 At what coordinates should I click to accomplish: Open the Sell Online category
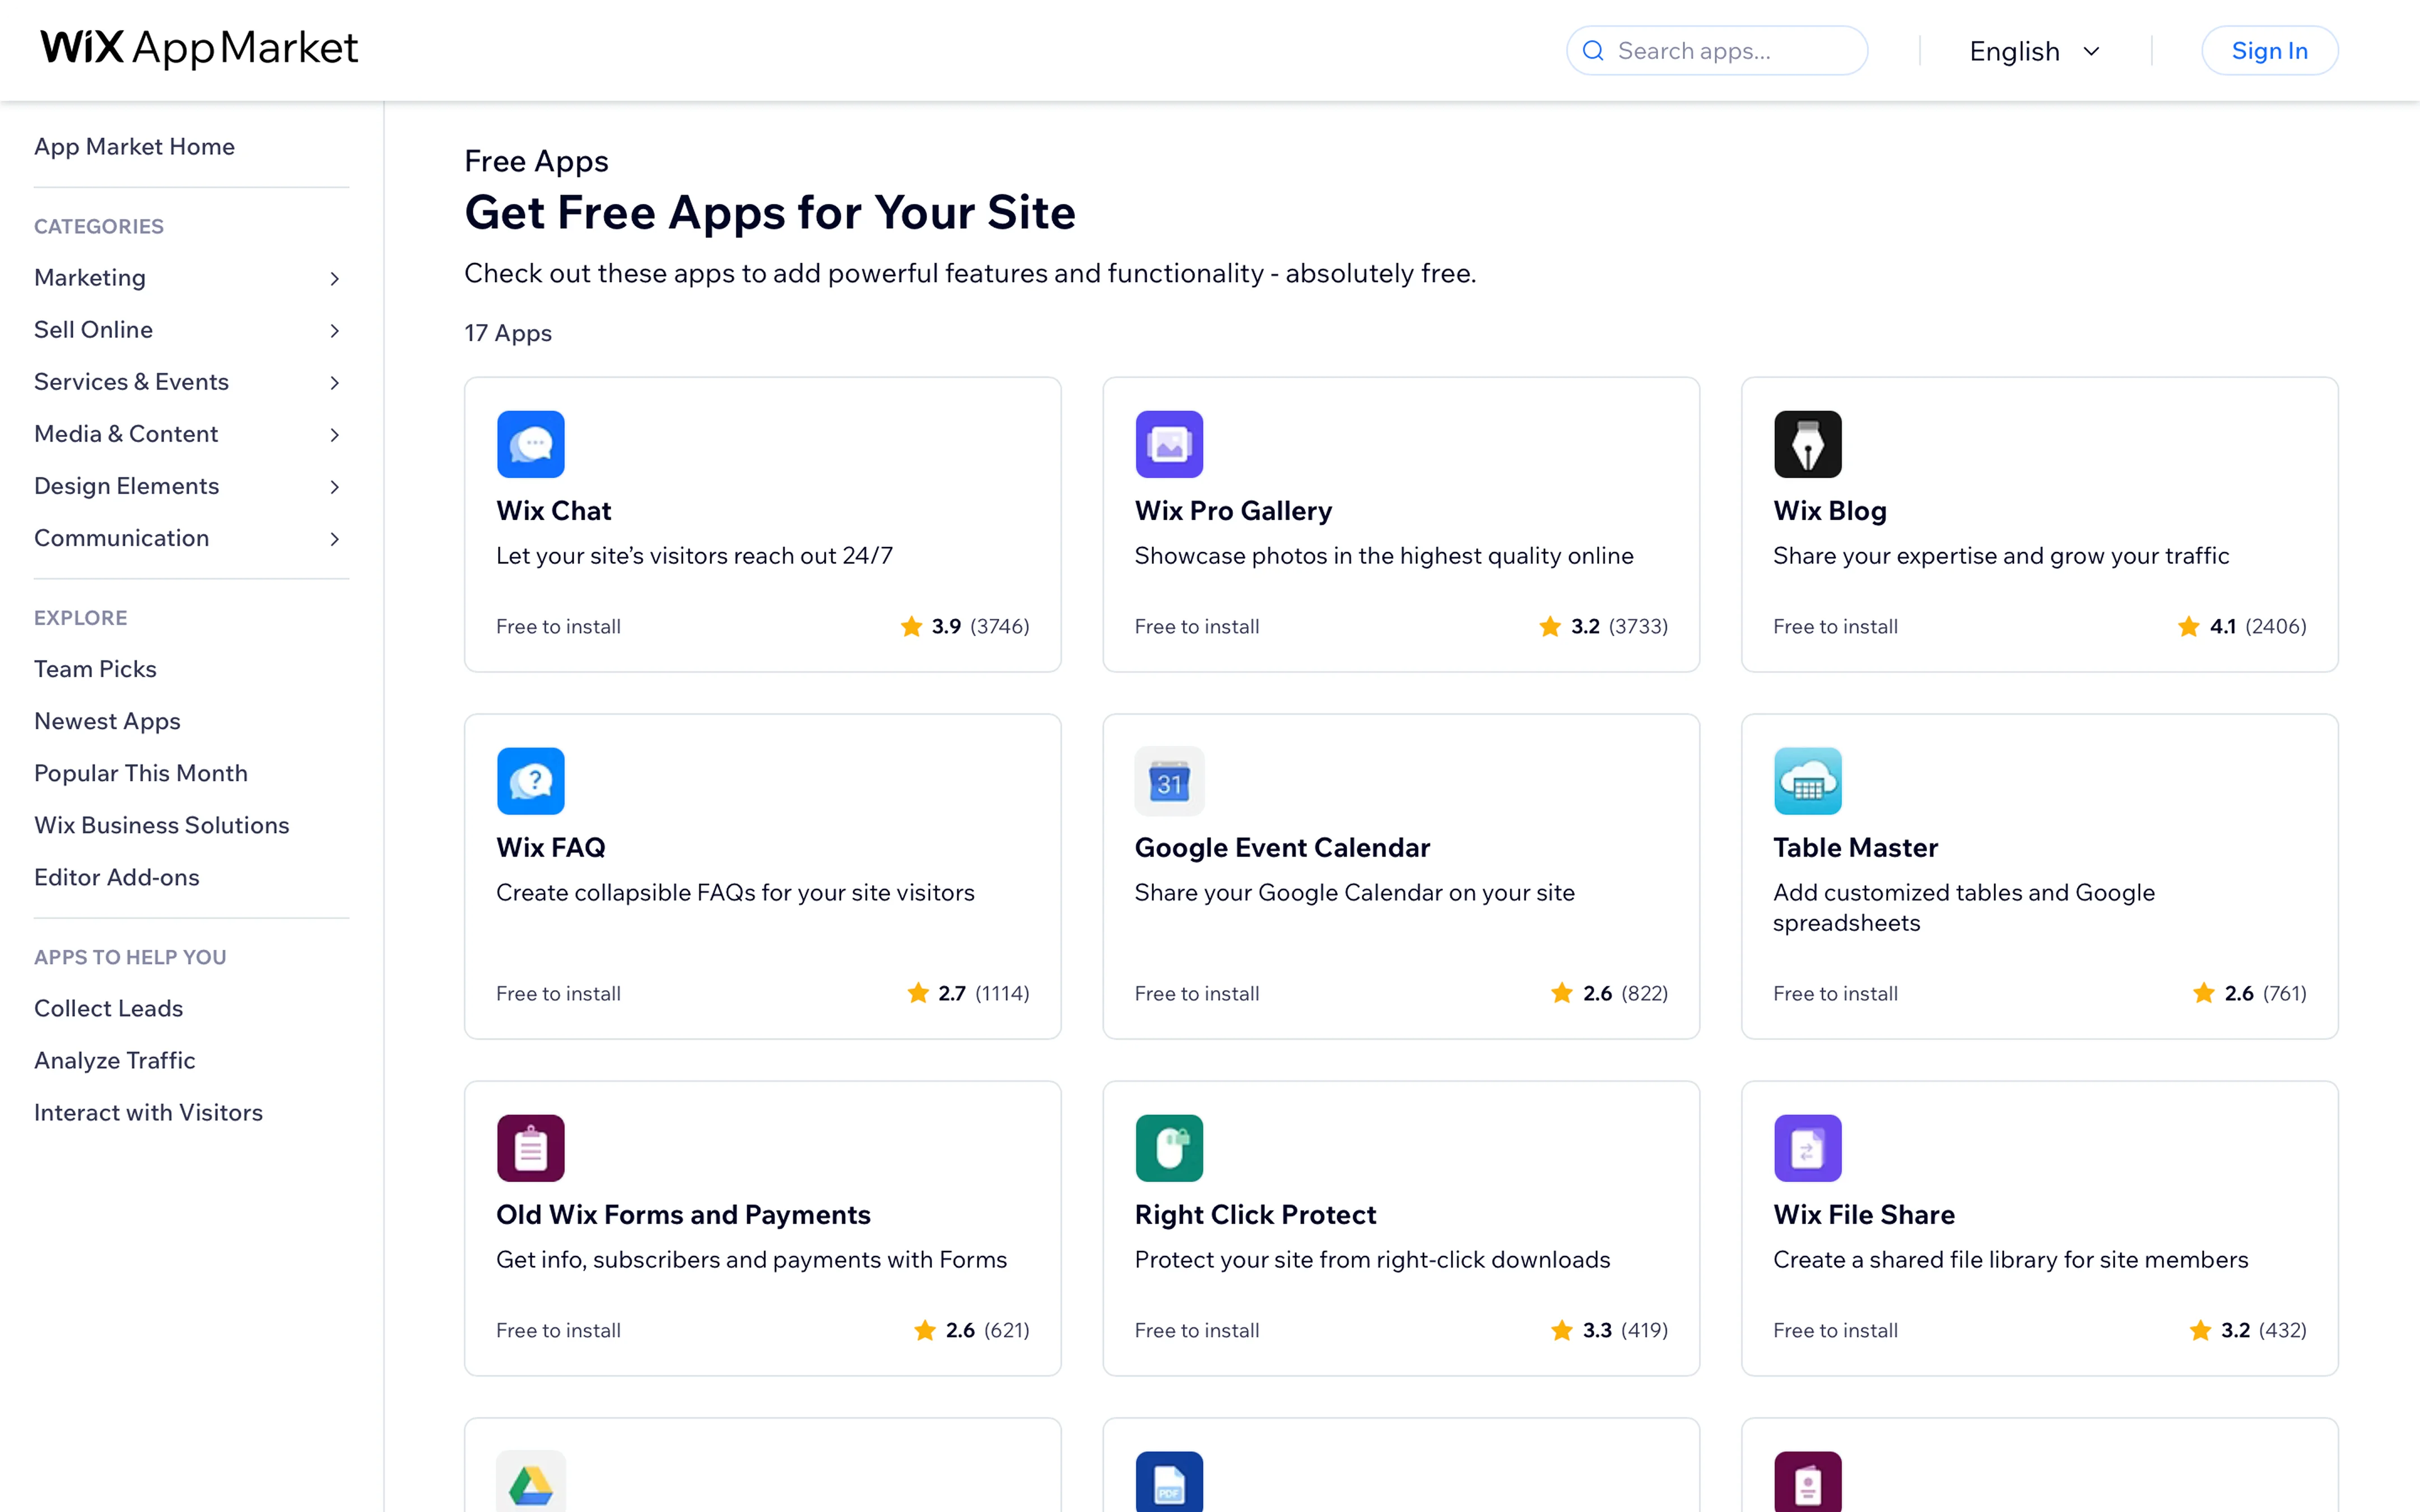point(93,329)
